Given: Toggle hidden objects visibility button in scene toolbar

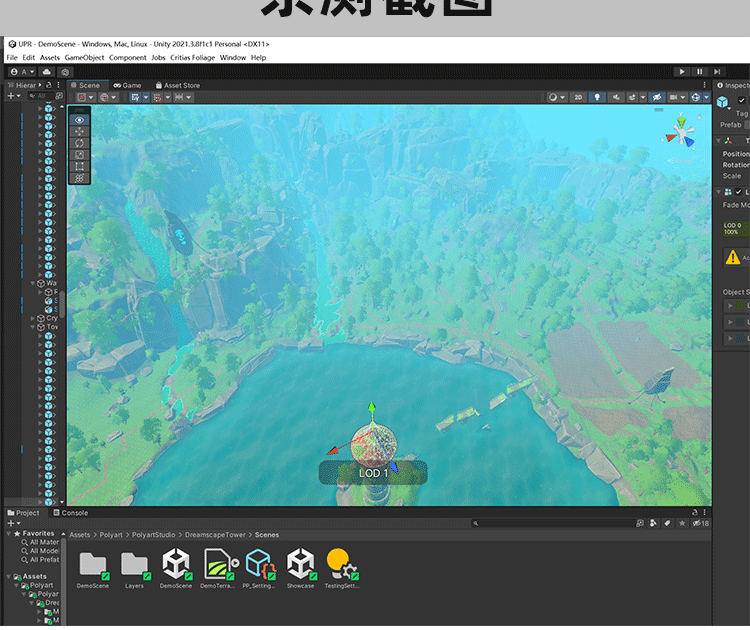Looking at the screenshot, I should pos(657,97).
